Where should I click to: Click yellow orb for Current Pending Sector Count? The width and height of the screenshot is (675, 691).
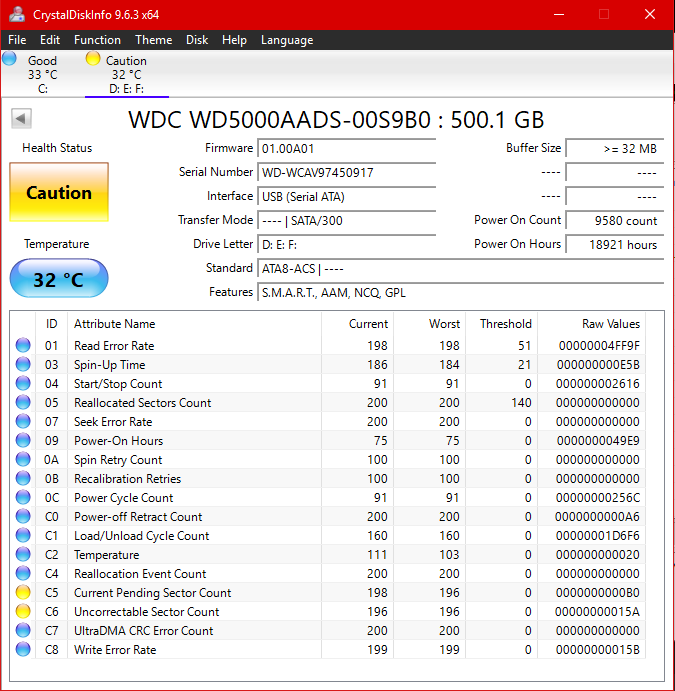click(x=23, y=592)
